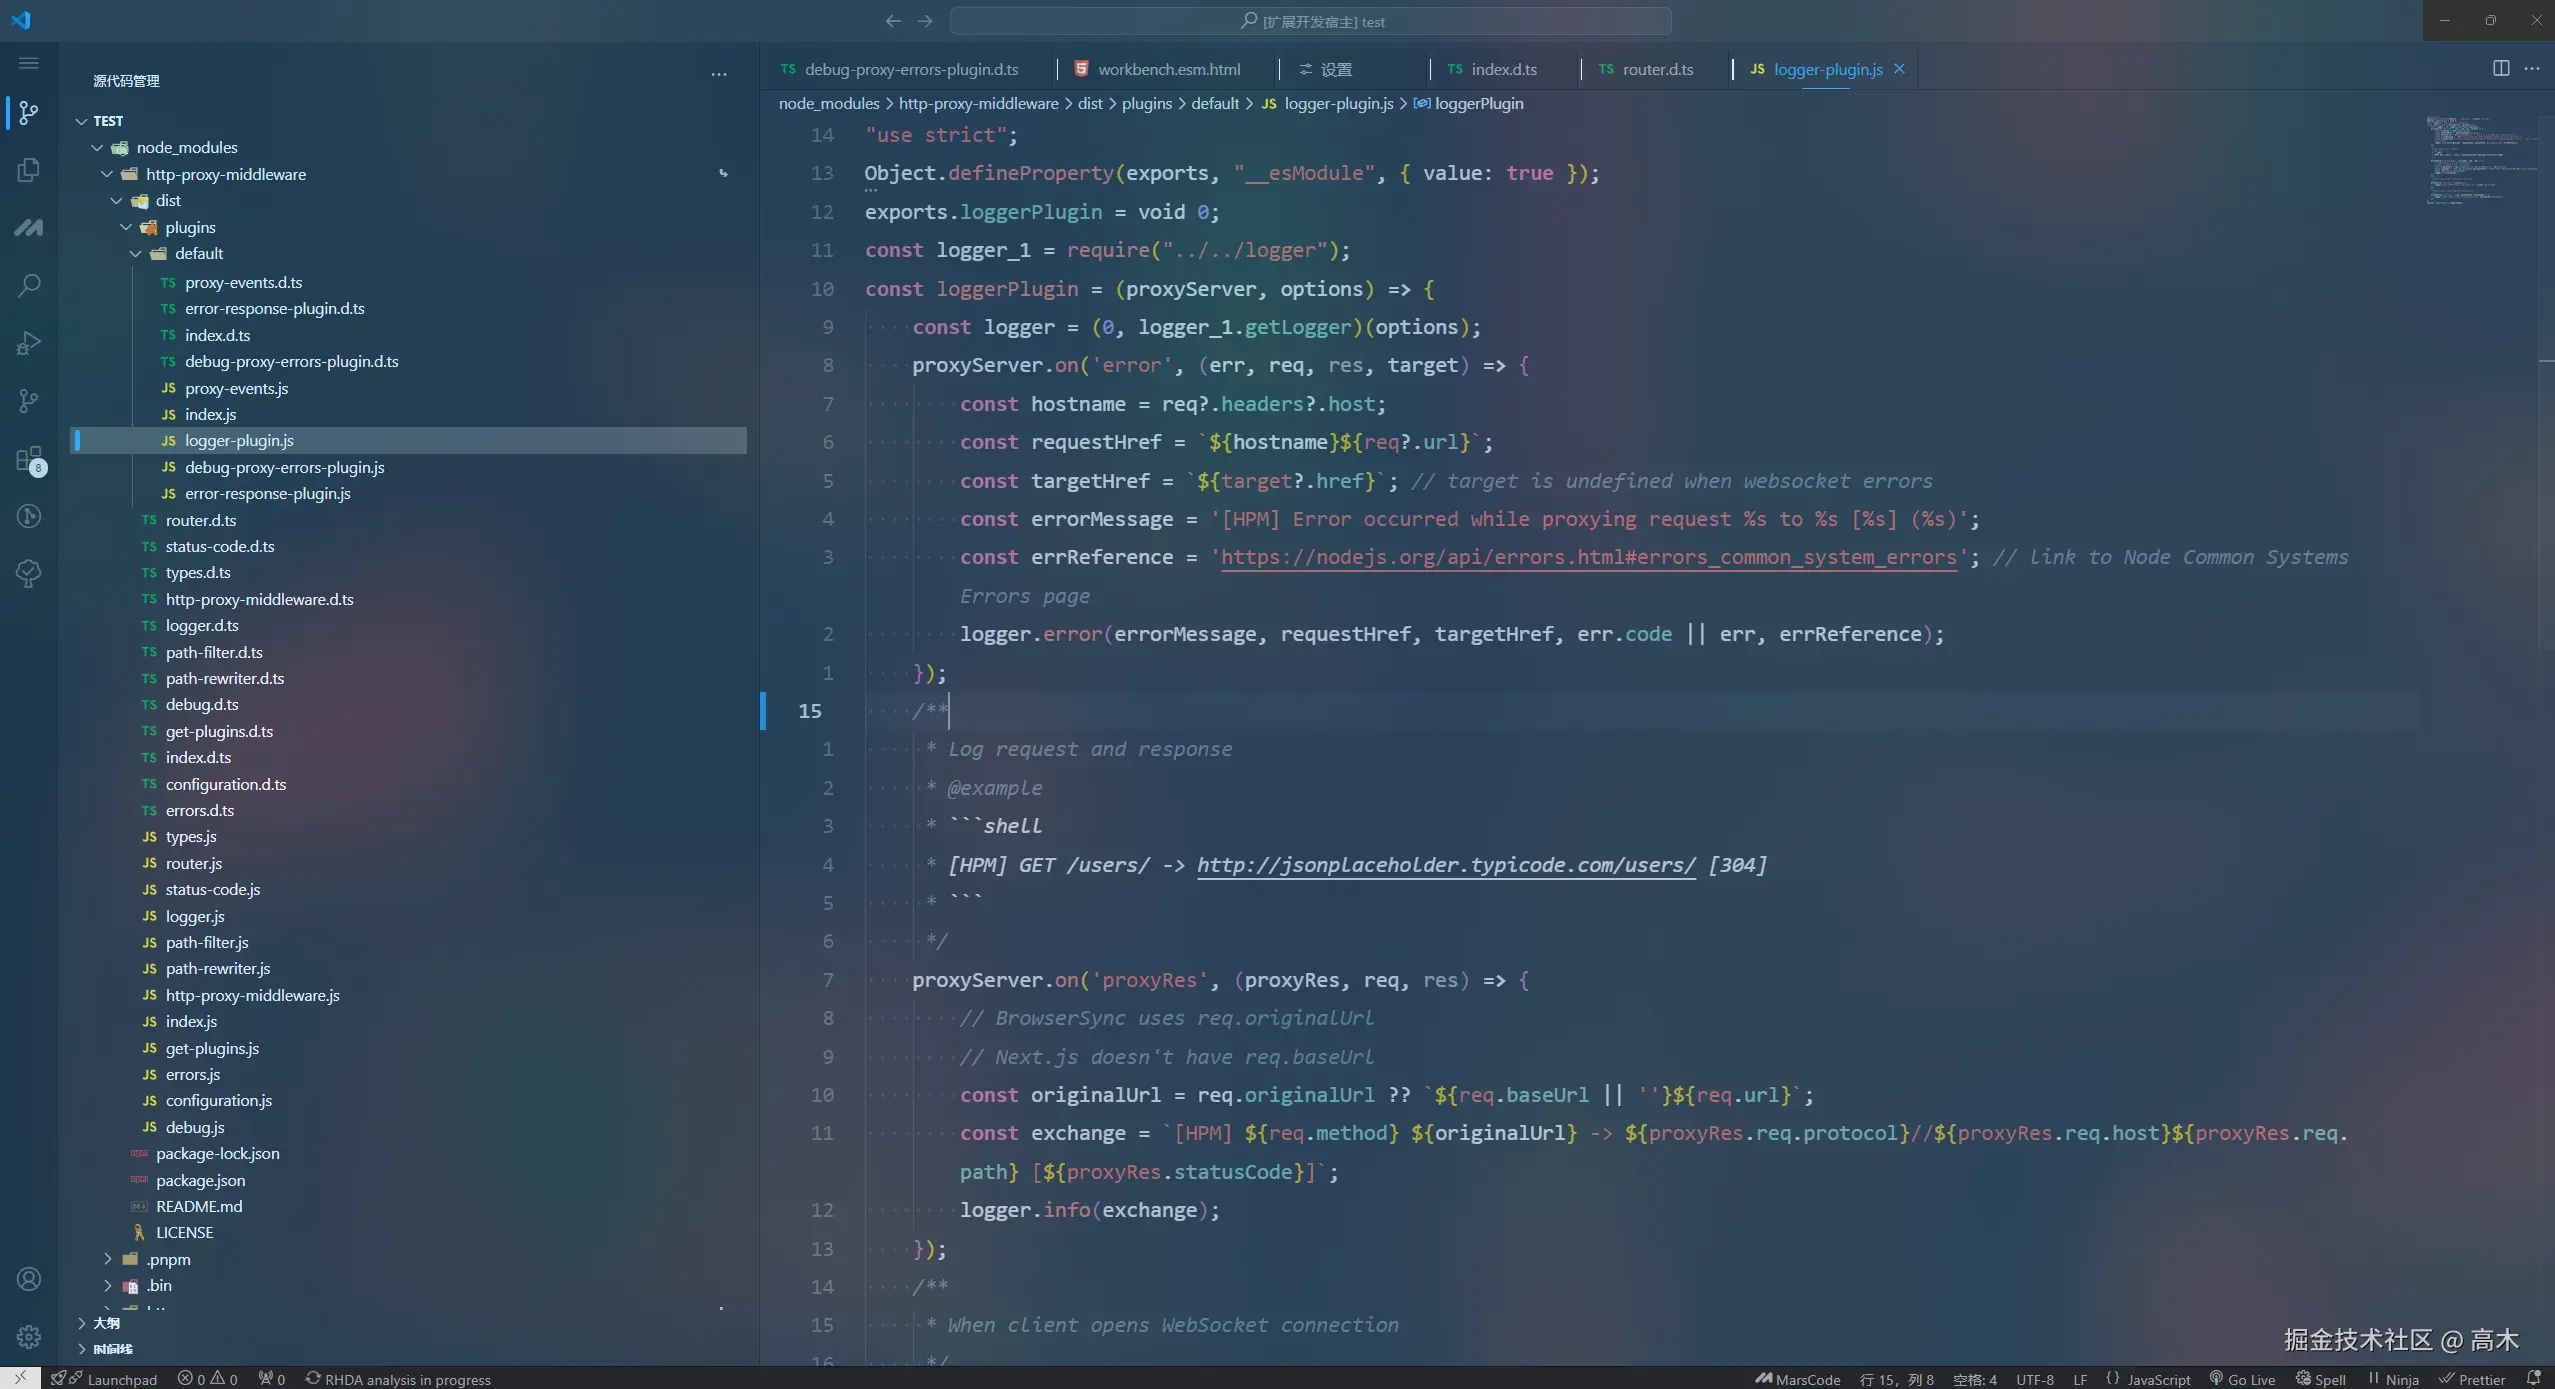Click the command center search box
Screen dimensions: 2555x1389
(1310, 21)
